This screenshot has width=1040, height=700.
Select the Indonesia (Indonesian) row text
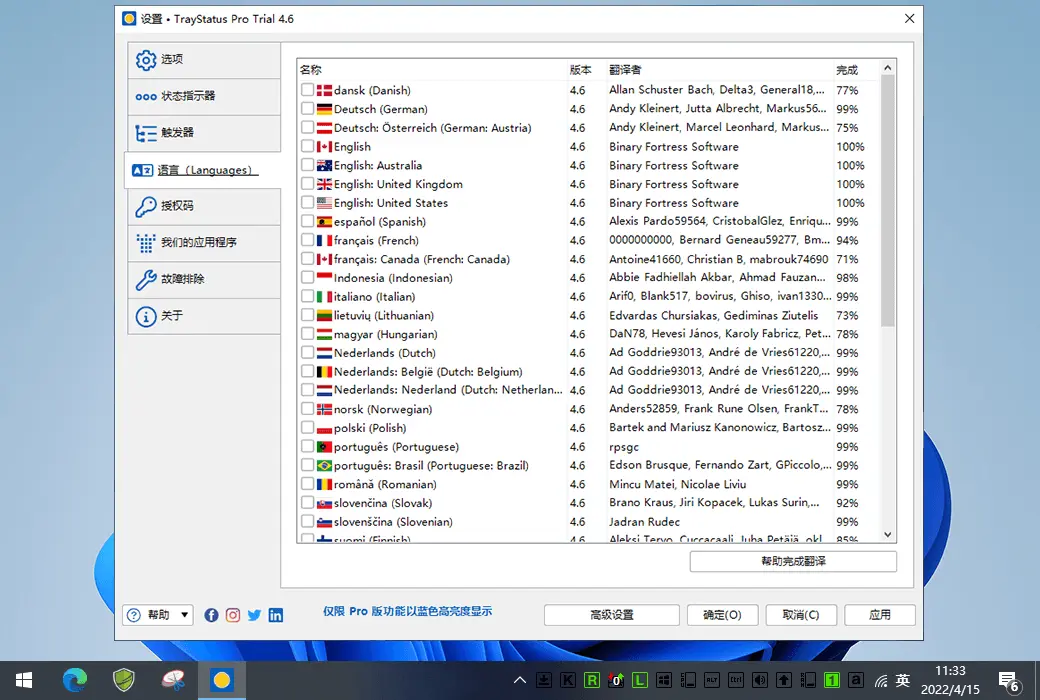[x=393, y=278]
